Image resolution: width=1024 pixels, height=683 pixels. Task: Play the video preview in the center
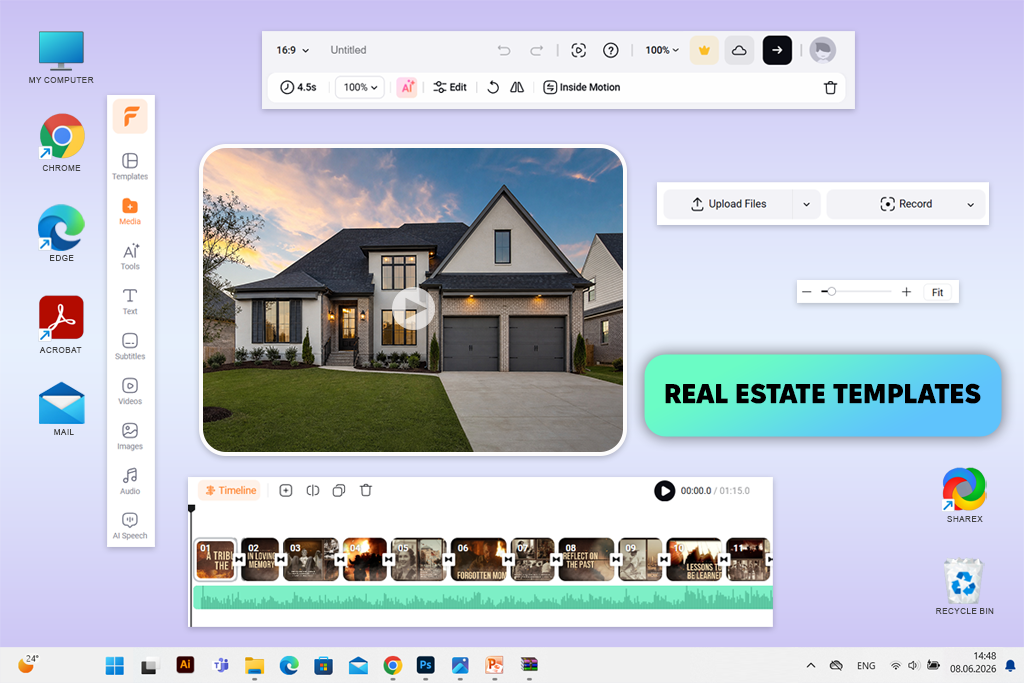413,308
